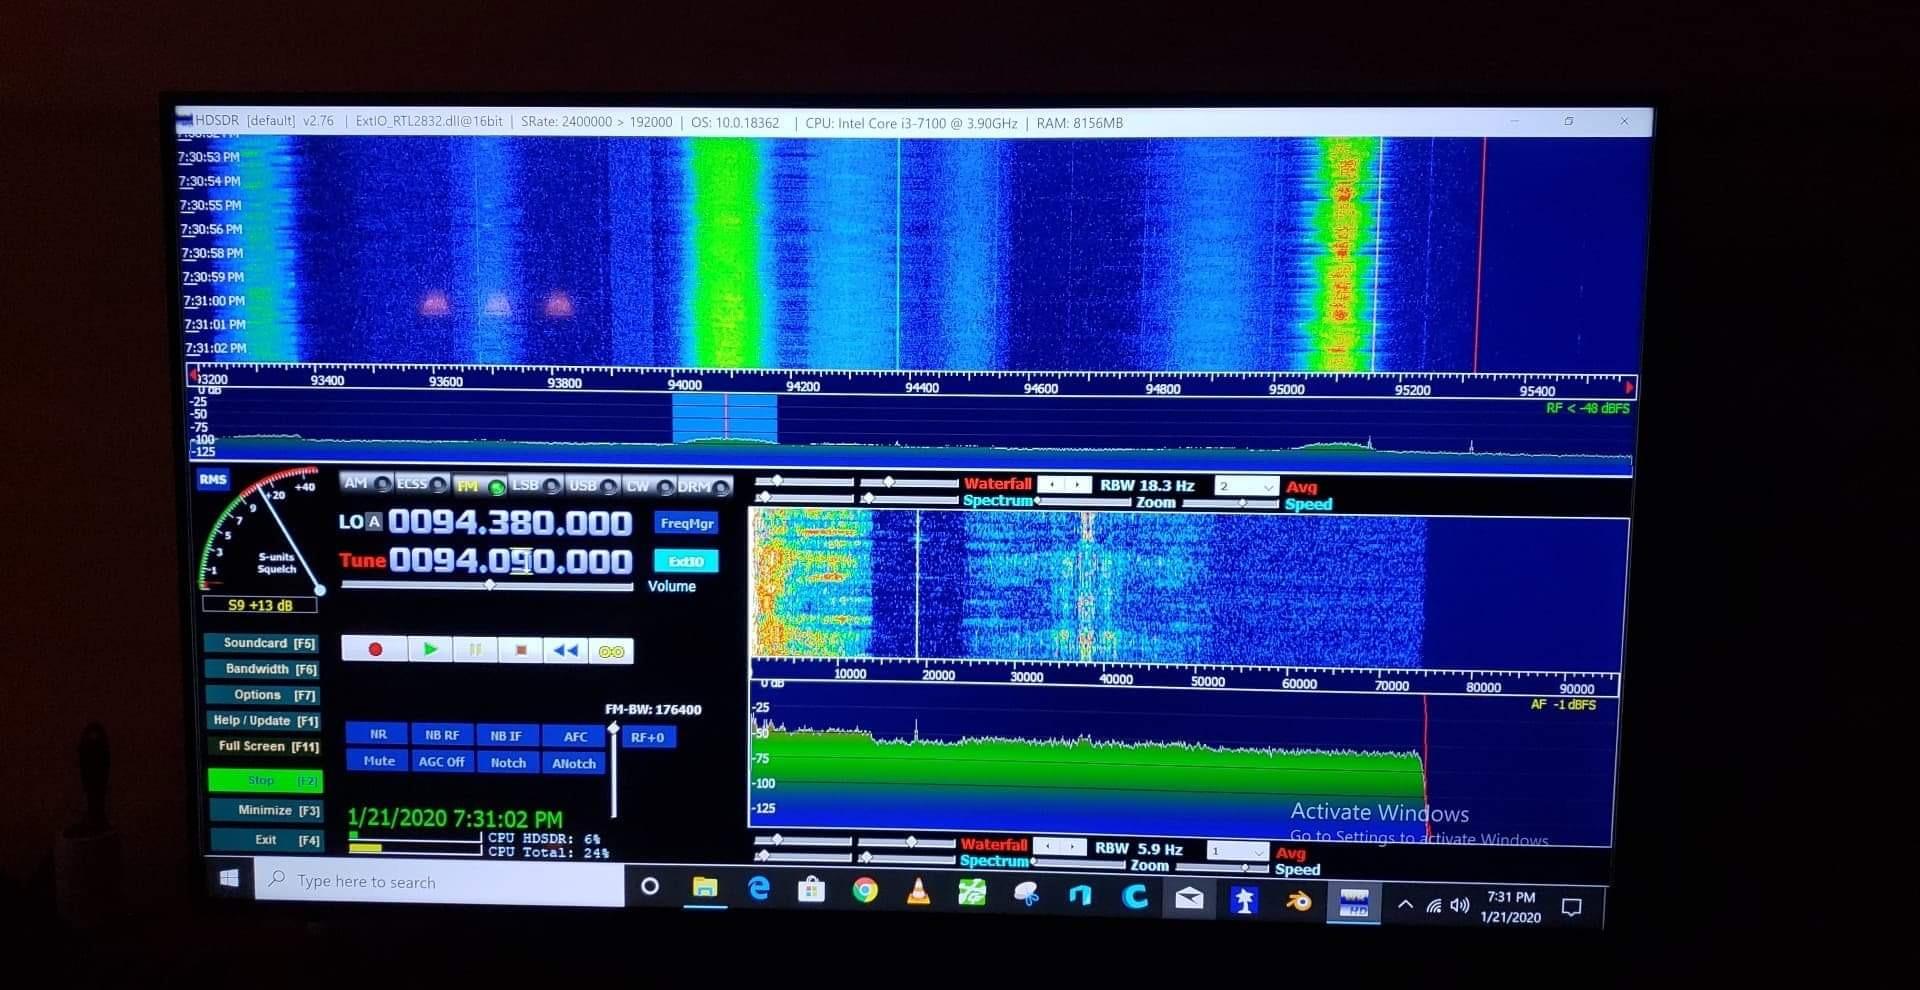The width and height of the screenshot is (1920, 990).
Task: Toggle the ANotch auto notch button
Action: [x=573, y=764]
